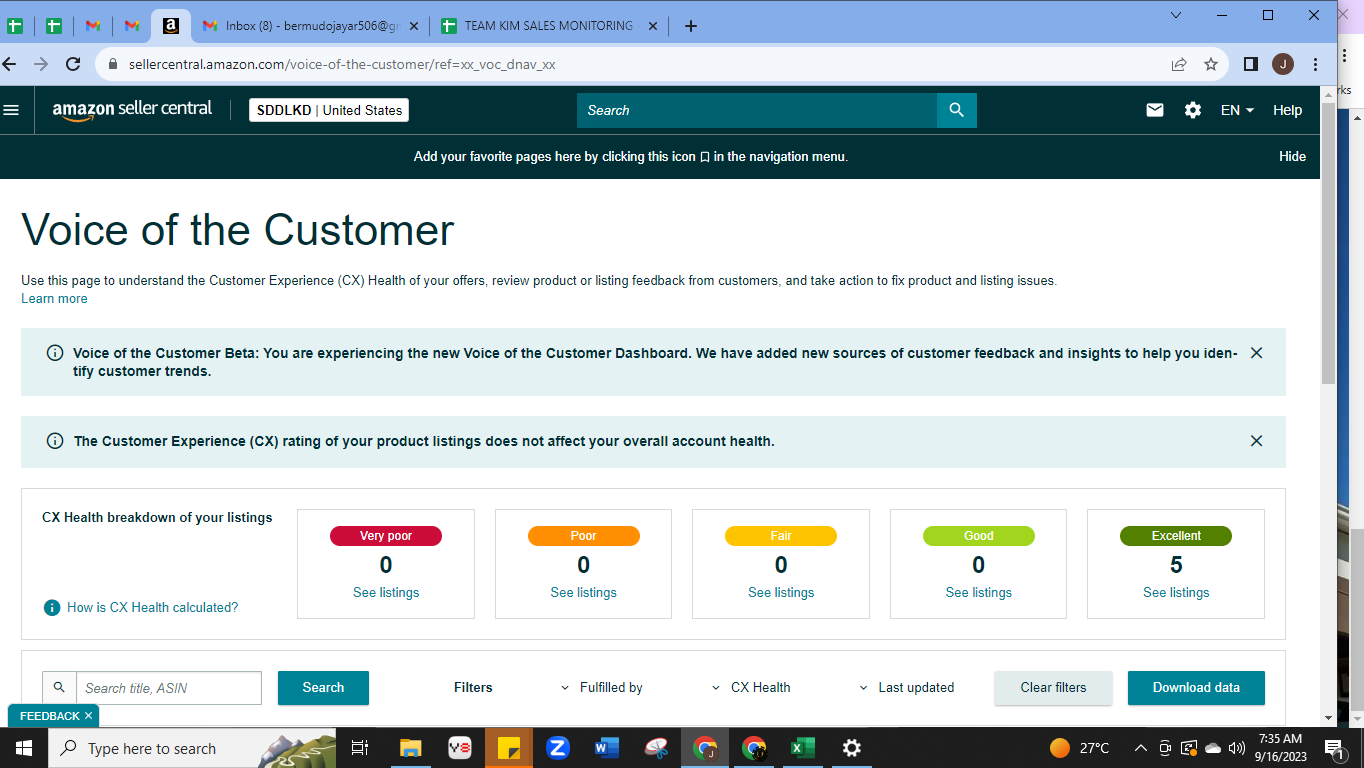Focus the Seller Central header Search field
Image resolution: width=1364 pixels, height=768 pixels.
pyautogui.click(x=757, y=110)
